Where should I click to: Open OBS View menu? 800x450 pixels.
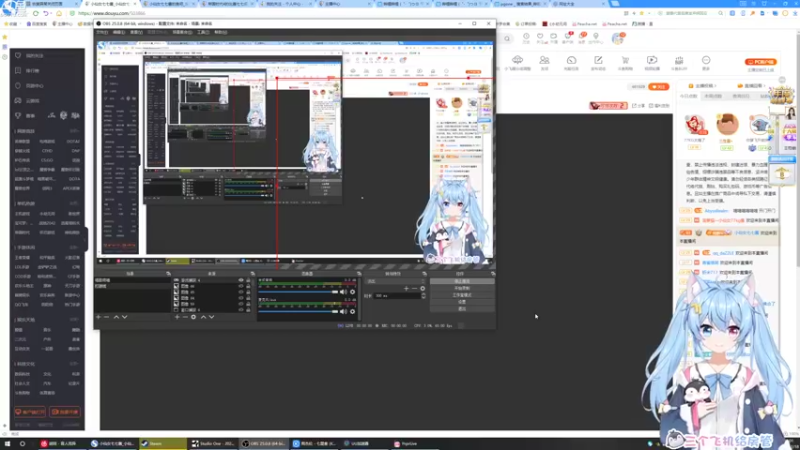click(136, 32)
